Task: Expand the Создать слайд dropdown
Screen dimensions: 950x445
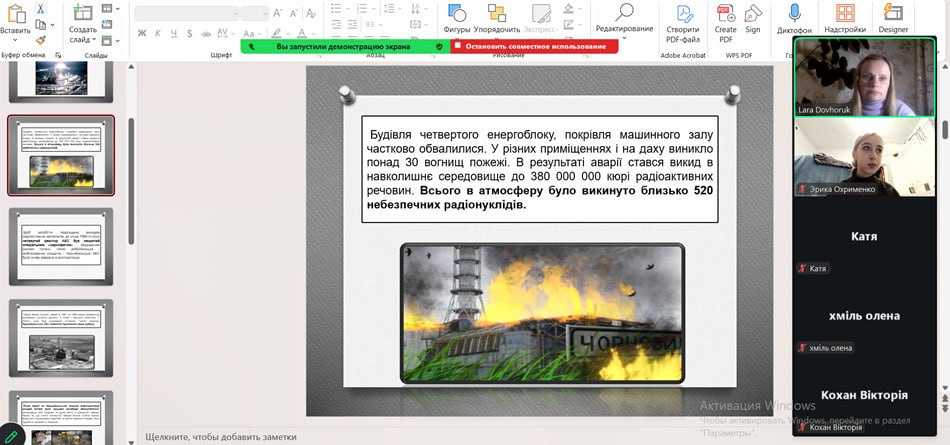Action: [x=83, y=39]
